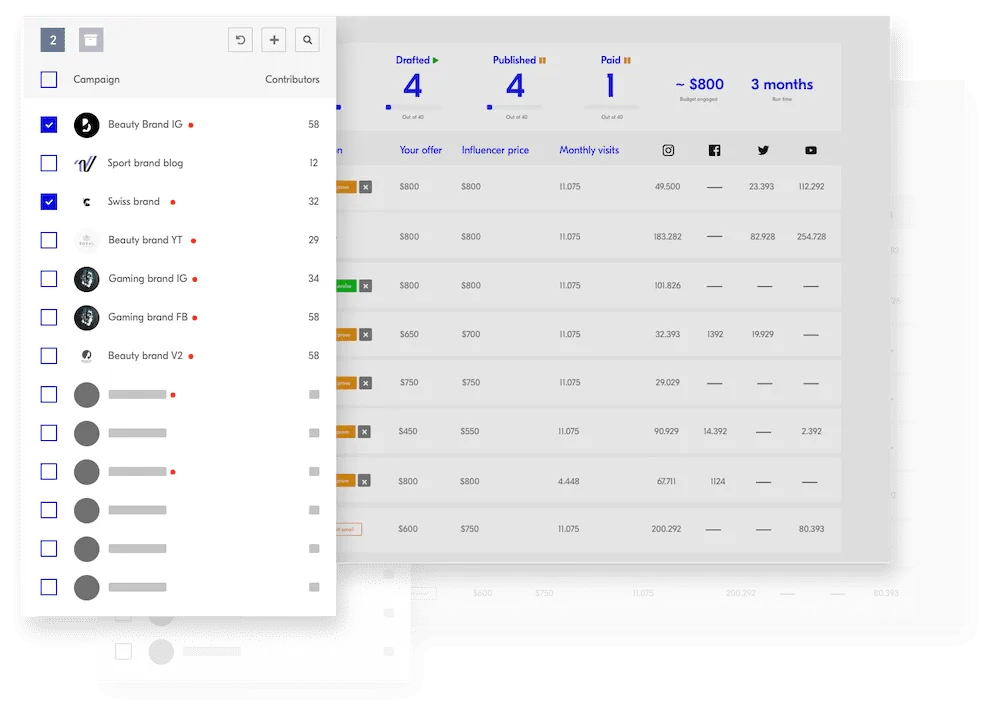Uncheck the Beauty Brand IG checkbox
The height and width of the screenshot is (722, 1000).
(49, 125)
